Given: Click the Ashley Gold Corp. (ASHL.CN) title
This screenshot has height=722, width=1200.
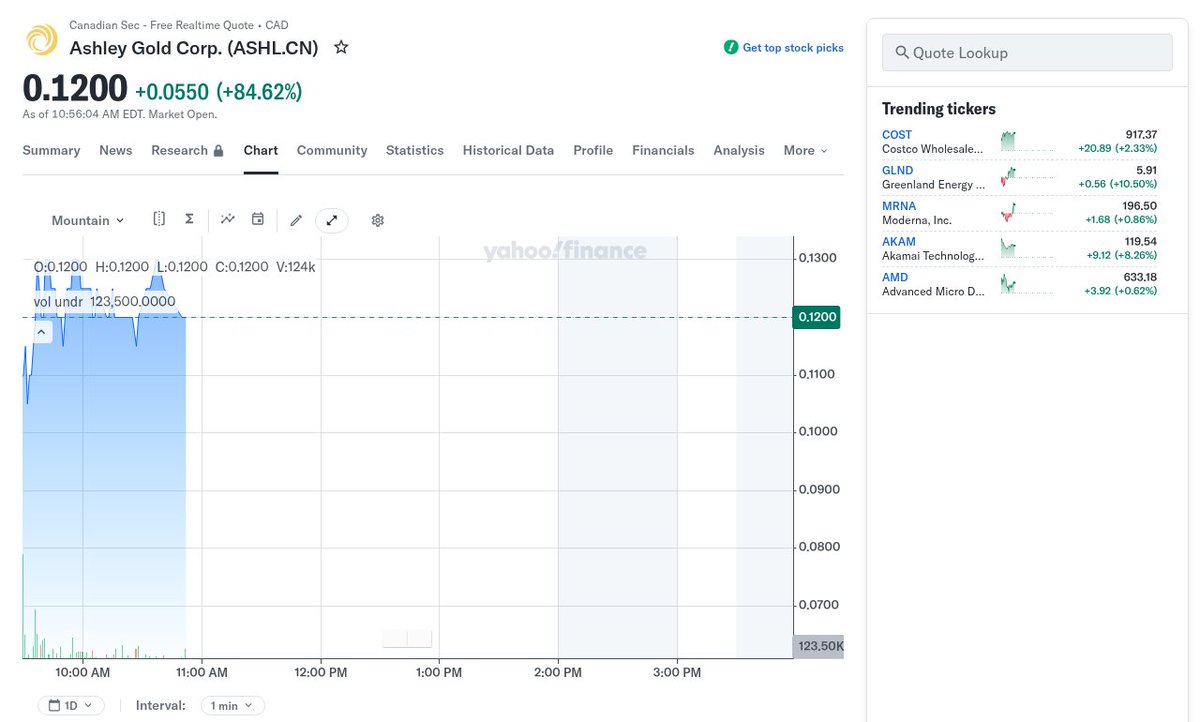Looking at the screenshot, I should 194,47.
